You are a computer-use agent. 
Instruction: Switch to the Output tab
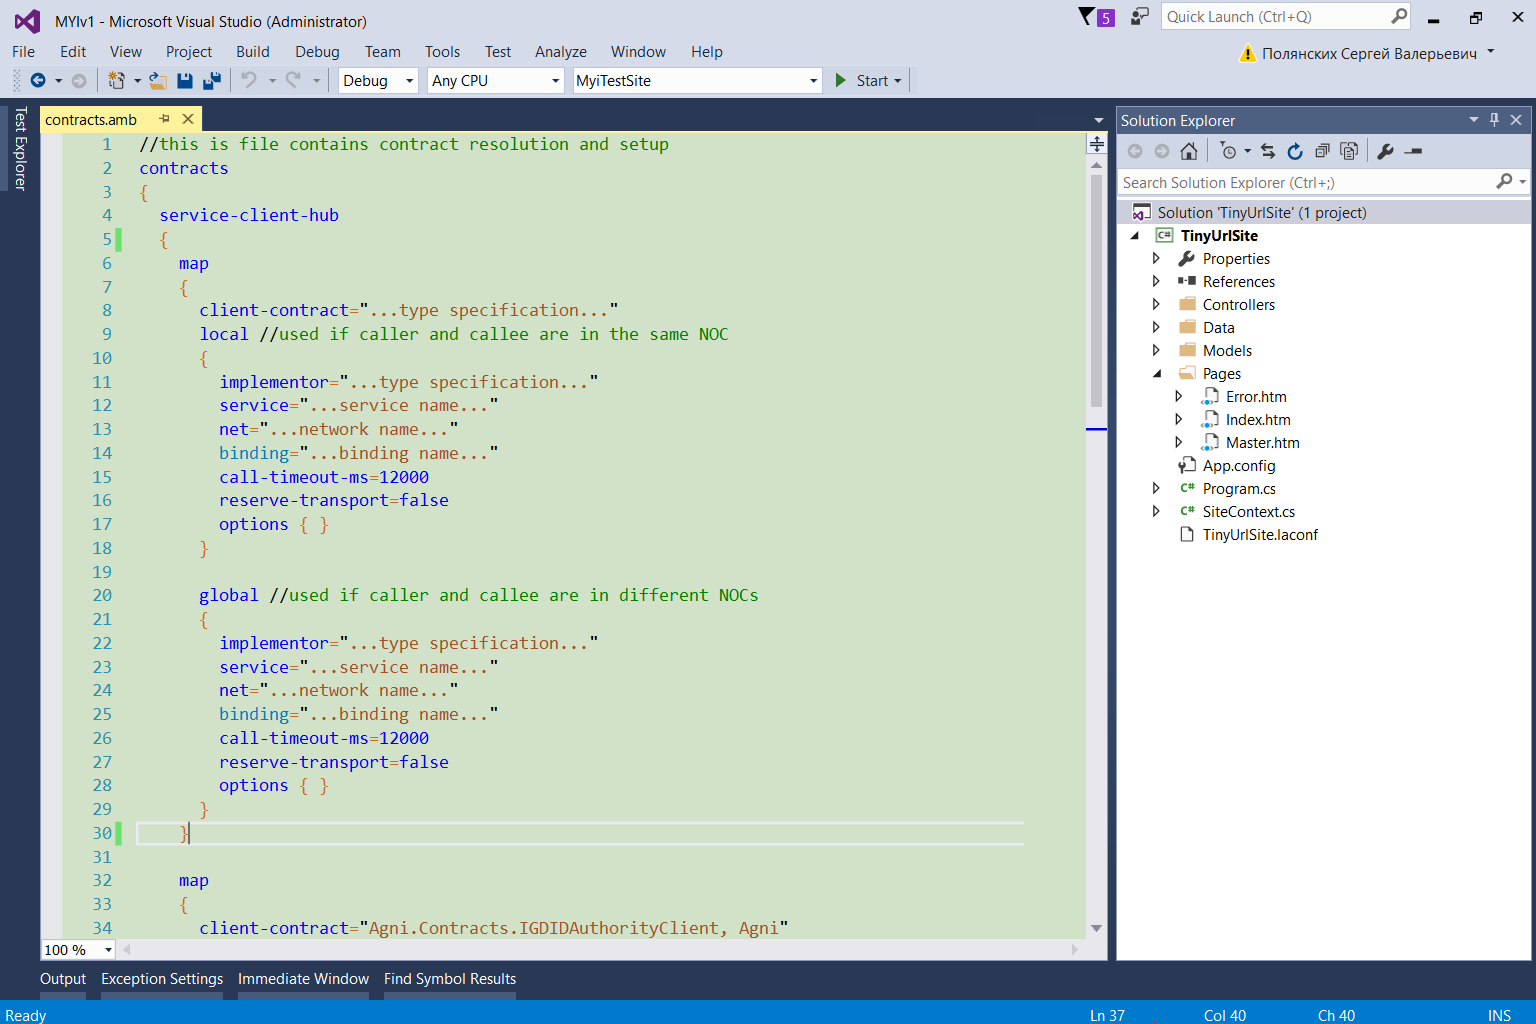point(63,979)
